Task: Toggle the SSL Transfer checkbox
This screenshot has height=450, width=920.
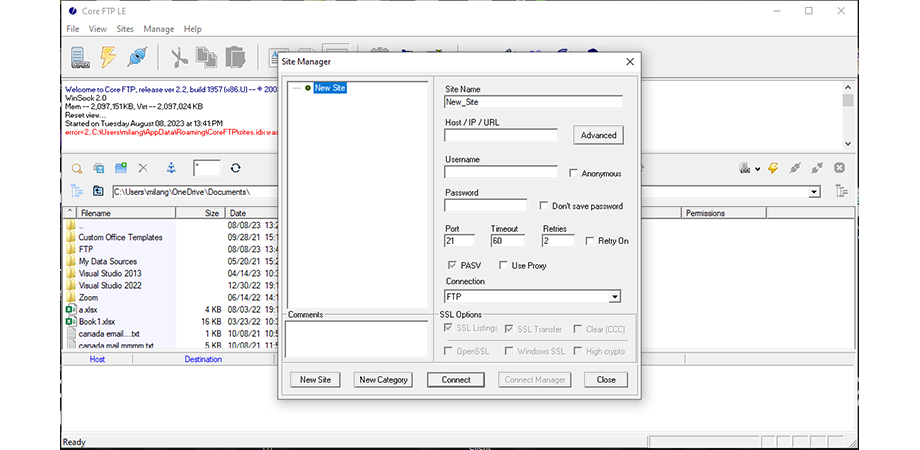Action: coord(509,329)
